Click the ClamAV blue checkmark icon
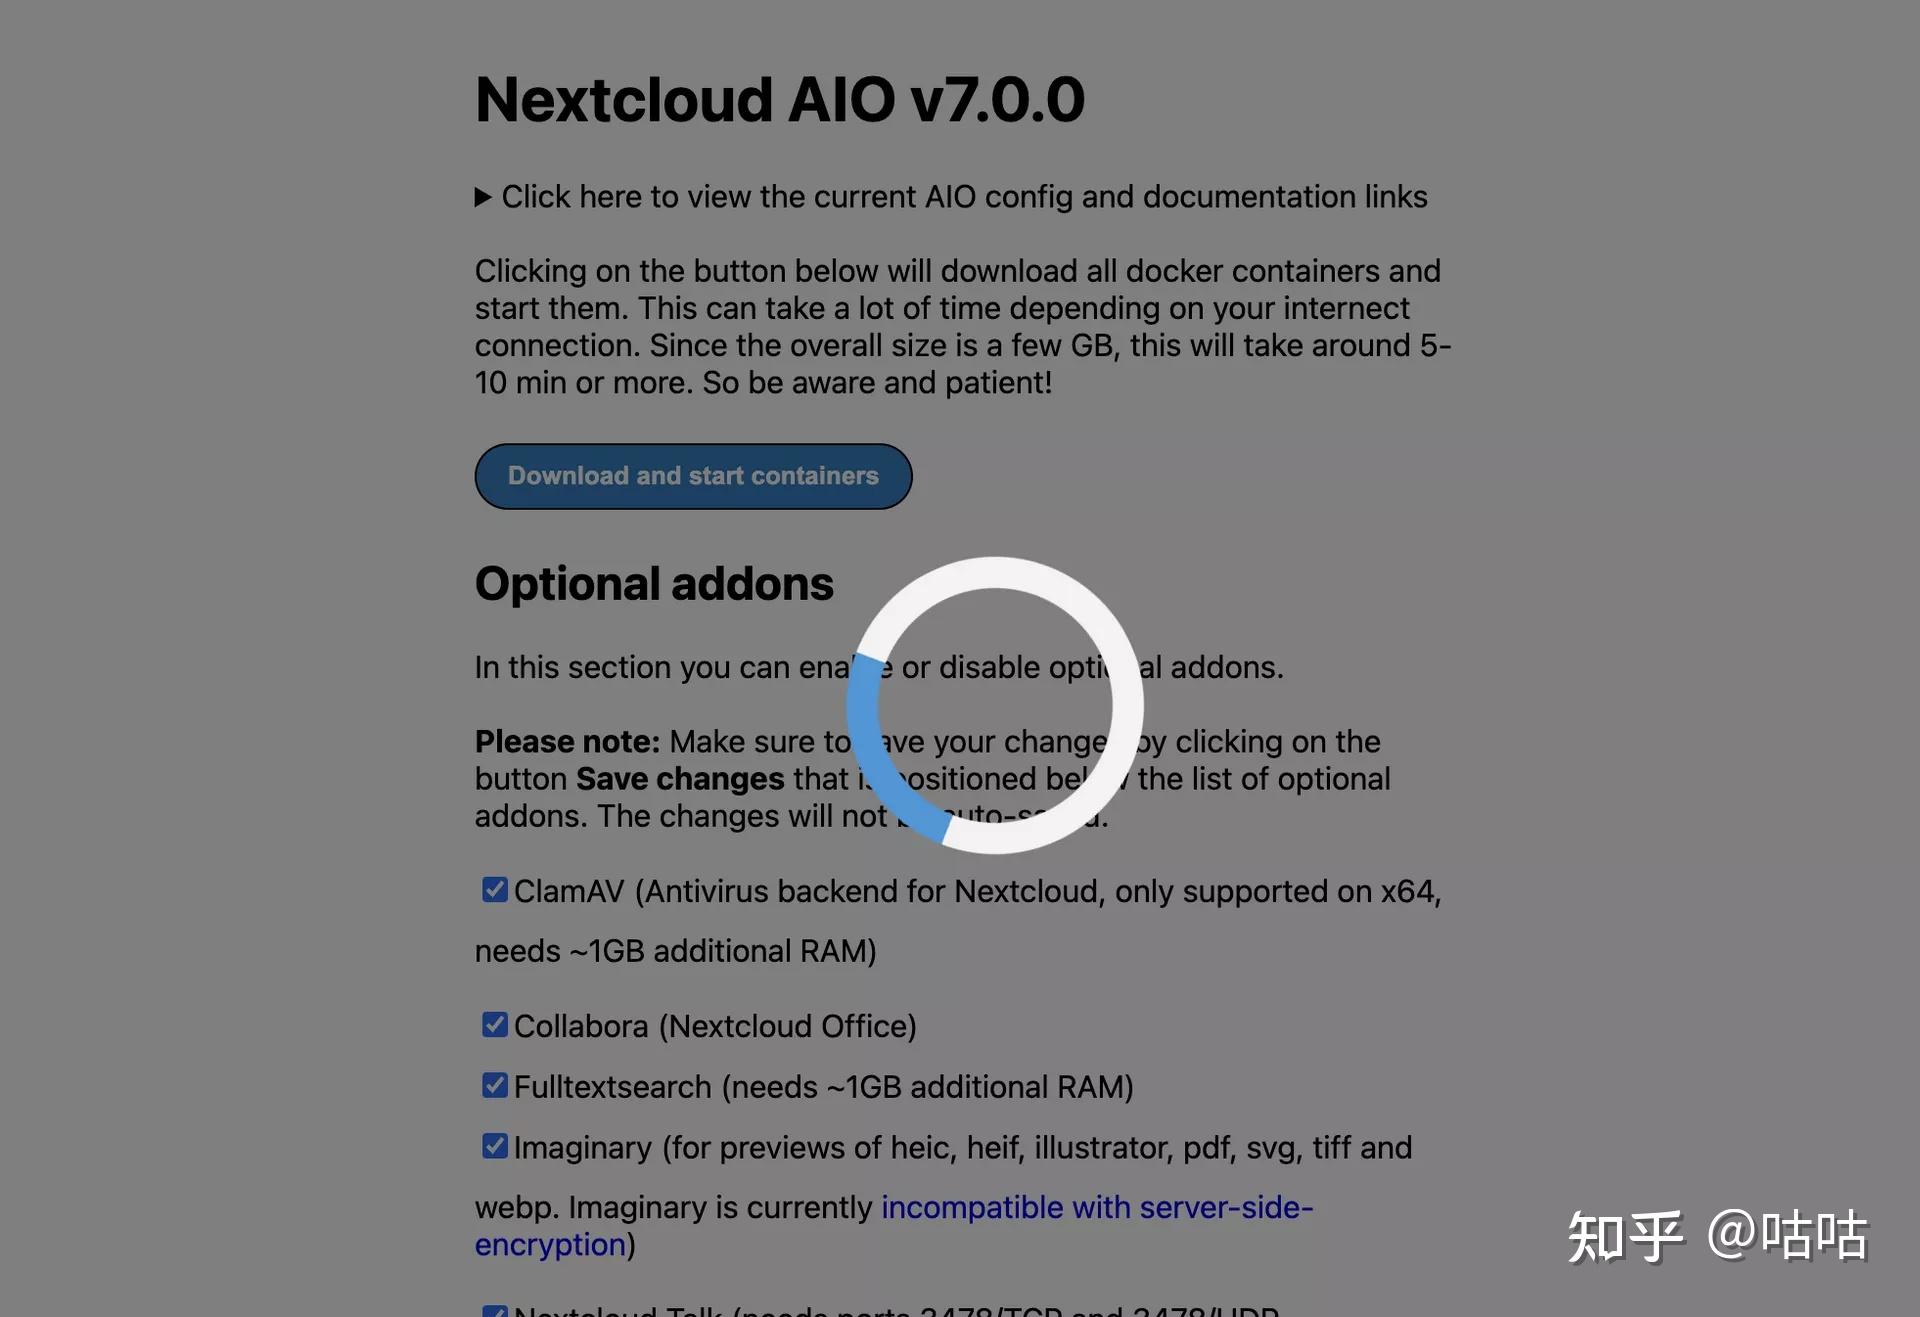Image resolution: width=1920 pixels, height=1317 pixels. coord(494,890)
